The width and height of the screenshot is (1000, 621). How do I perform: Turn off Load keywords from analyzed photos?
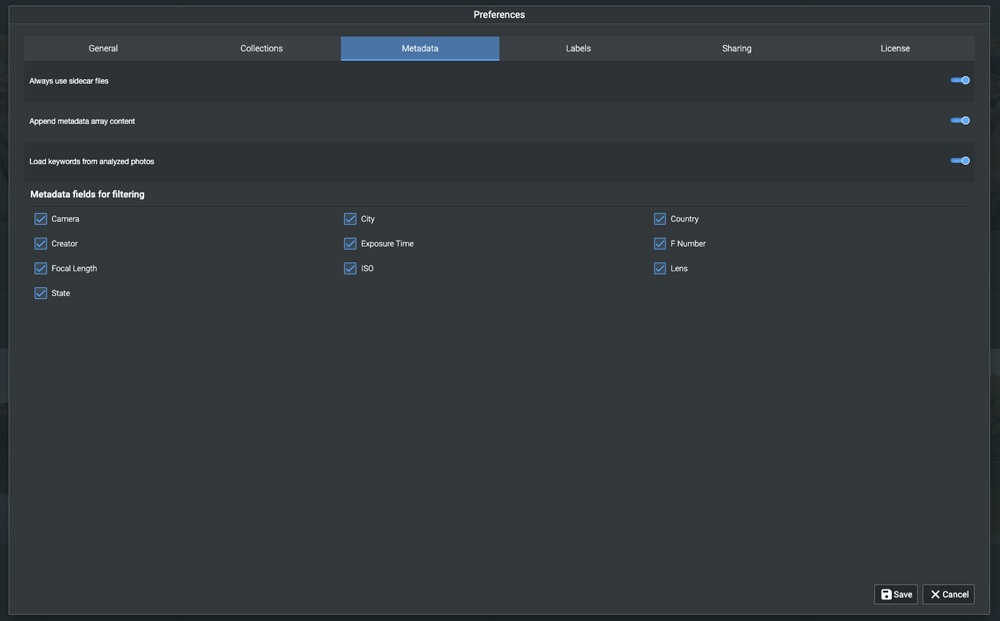tap(960, 160)
